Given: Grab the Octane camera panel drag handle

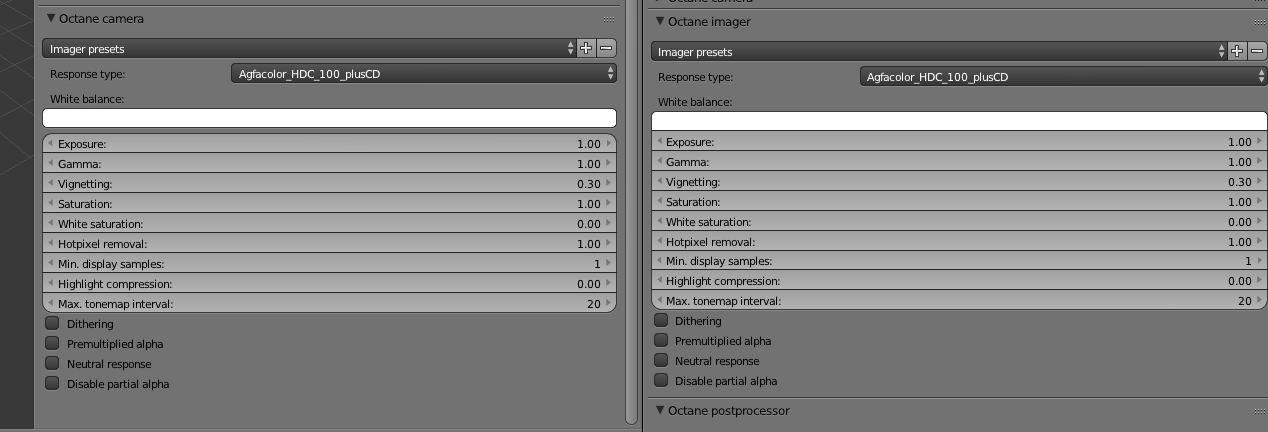Looking at the screenshot, I should click(609, 19).
